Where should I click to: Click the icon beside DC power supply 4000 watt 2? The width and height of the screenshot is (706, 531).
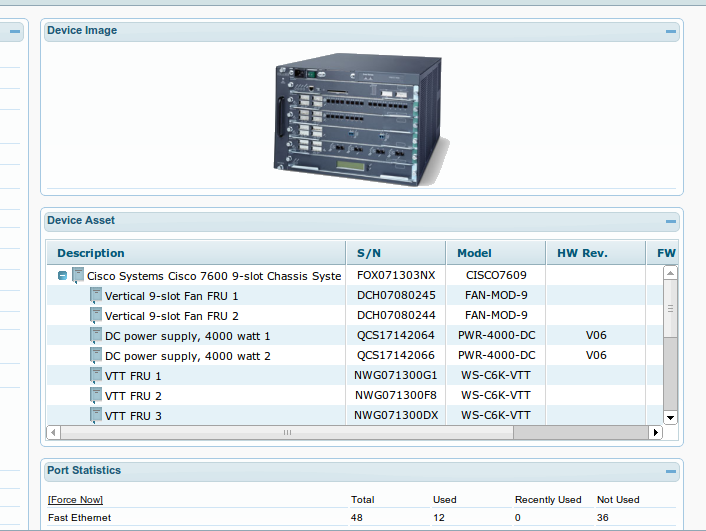(95, 355)
